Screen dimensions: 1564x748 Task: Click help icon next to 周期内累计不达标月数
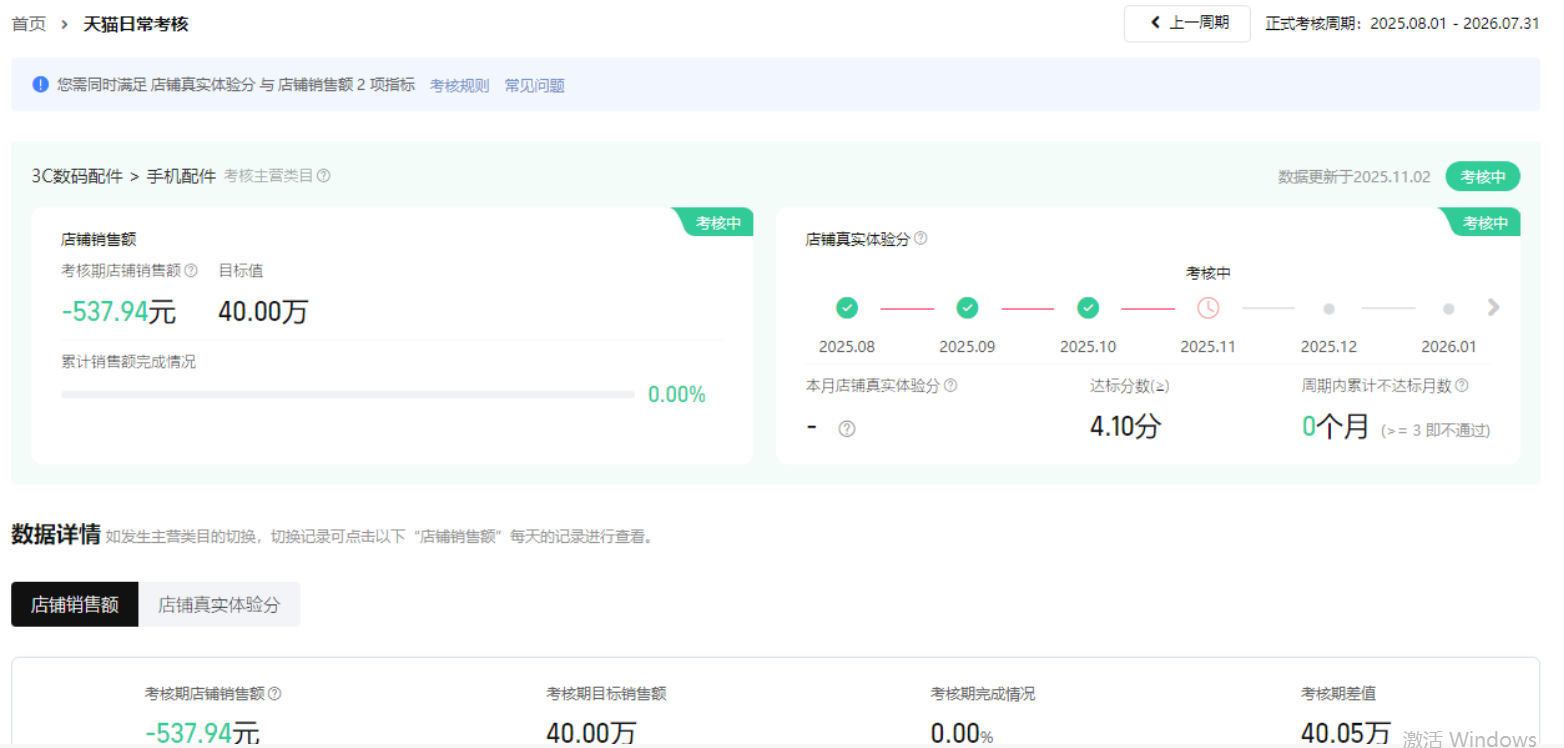(x=1461, y=385)
